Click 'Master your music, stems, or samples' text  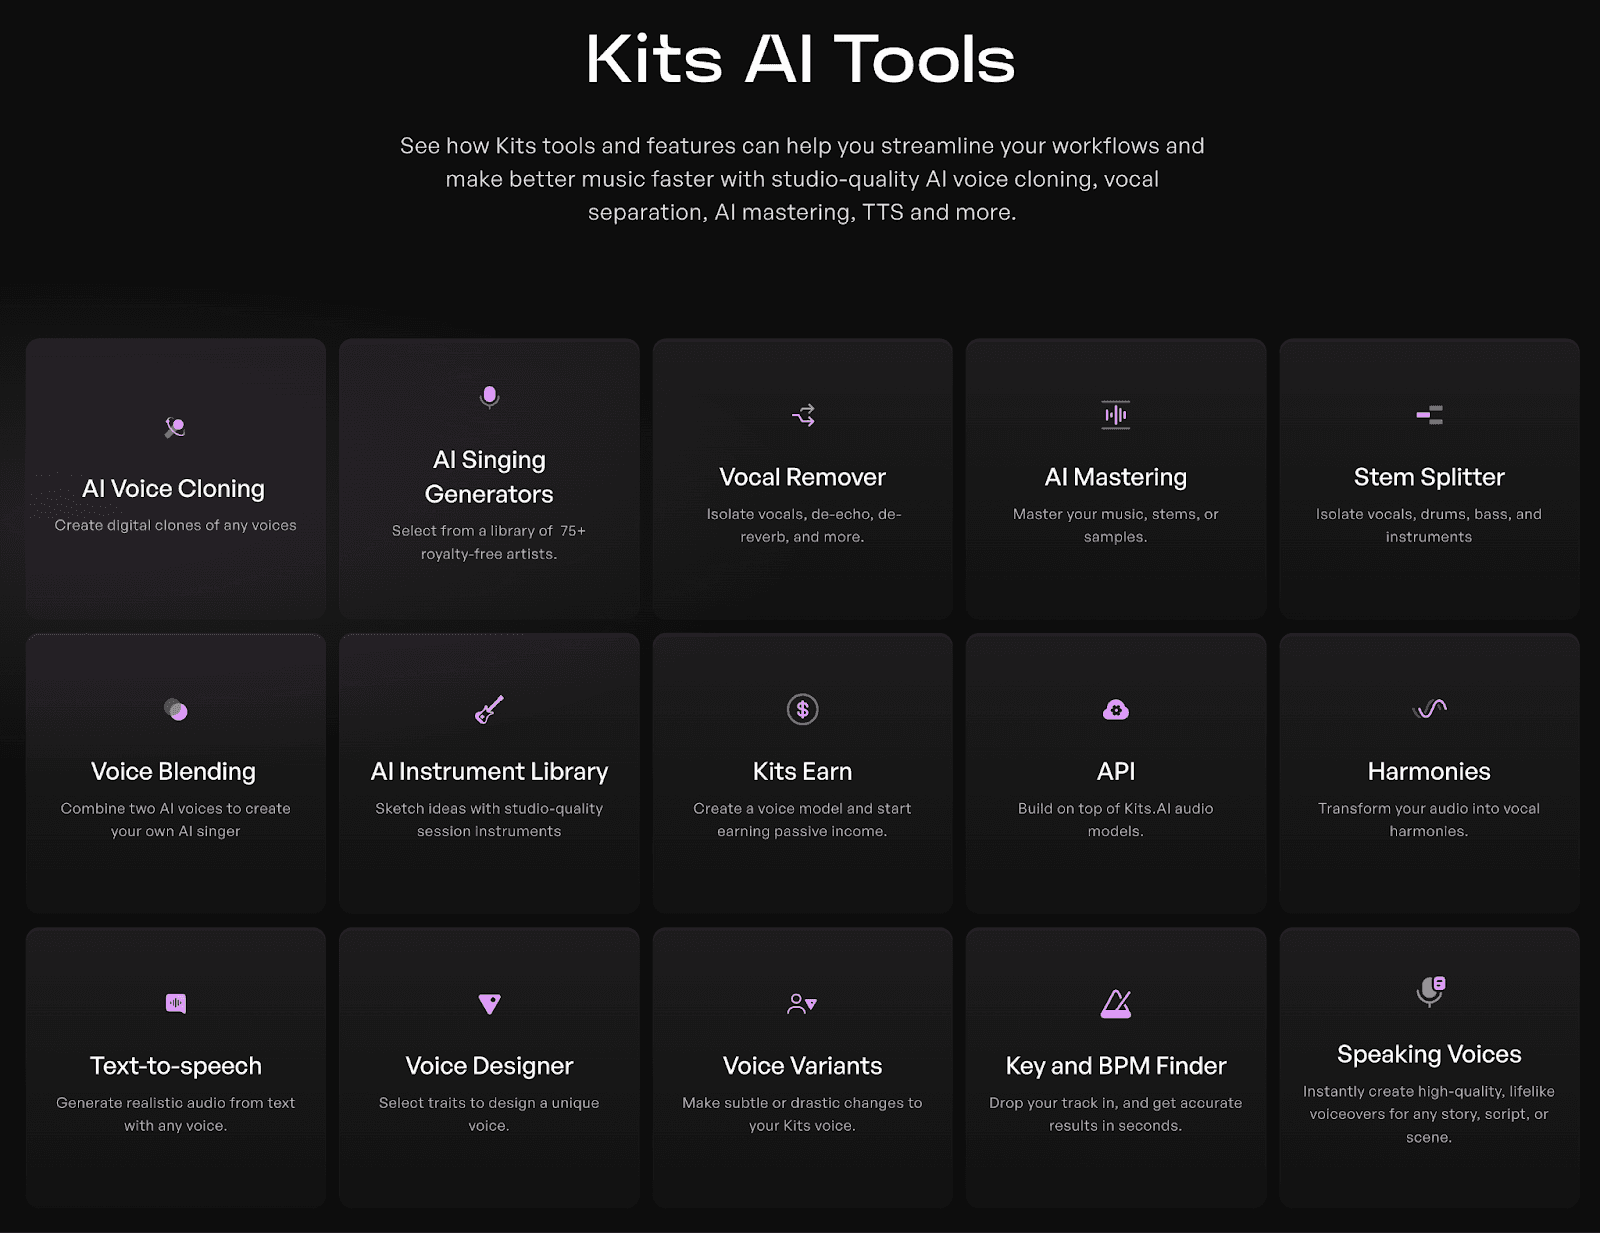point(1116,525)
